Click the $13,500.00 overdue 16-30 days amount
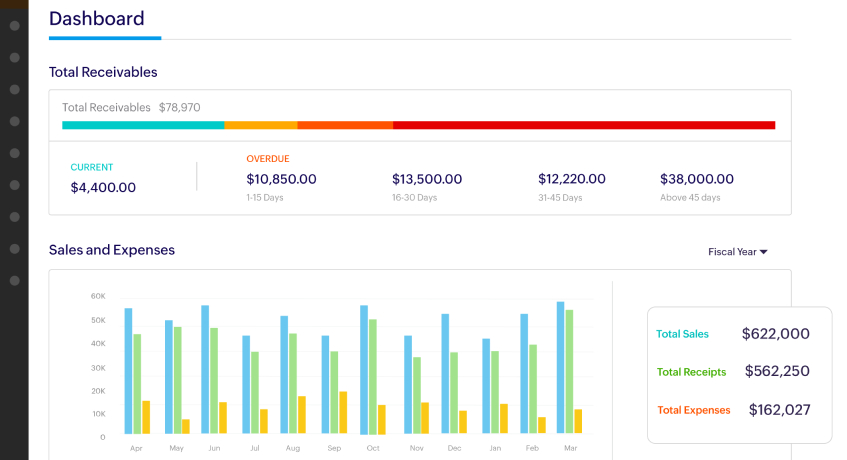 pos(427,179)
